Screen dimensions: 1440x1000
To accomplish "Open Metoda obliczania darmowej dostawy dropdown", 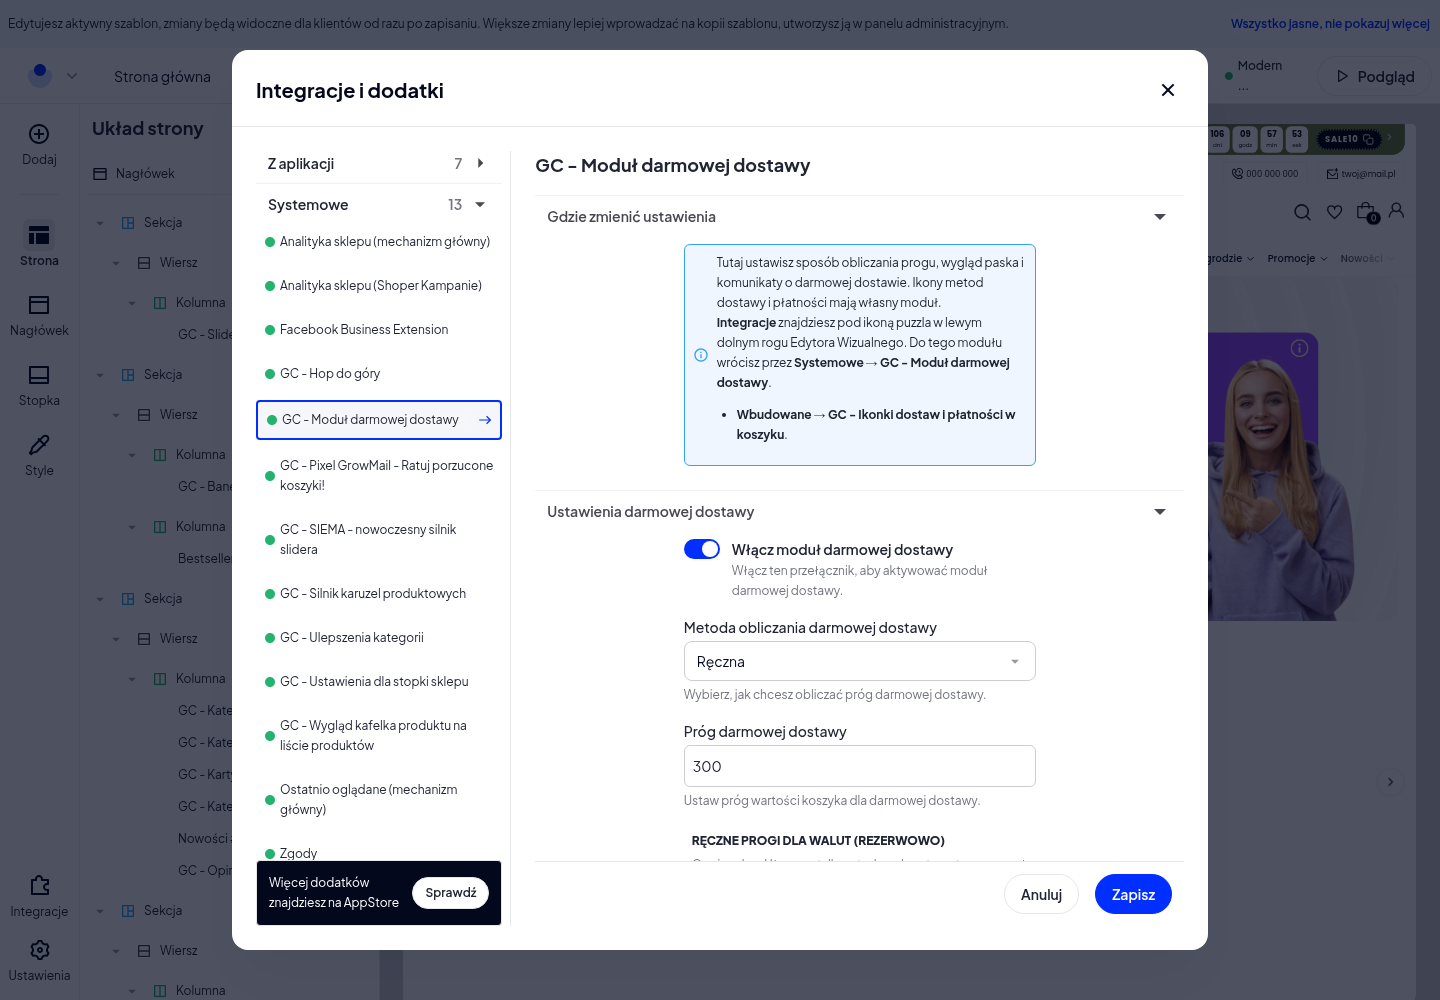I will pyautogui.click(x=859, y=661).
